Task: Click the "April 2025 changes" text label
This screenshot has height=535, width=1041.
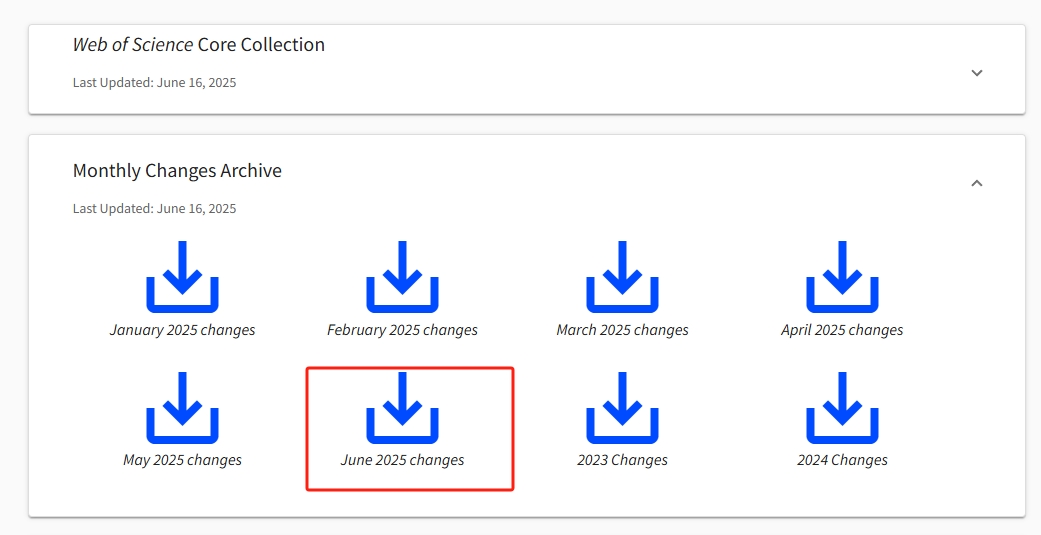Action: (842, 330)
